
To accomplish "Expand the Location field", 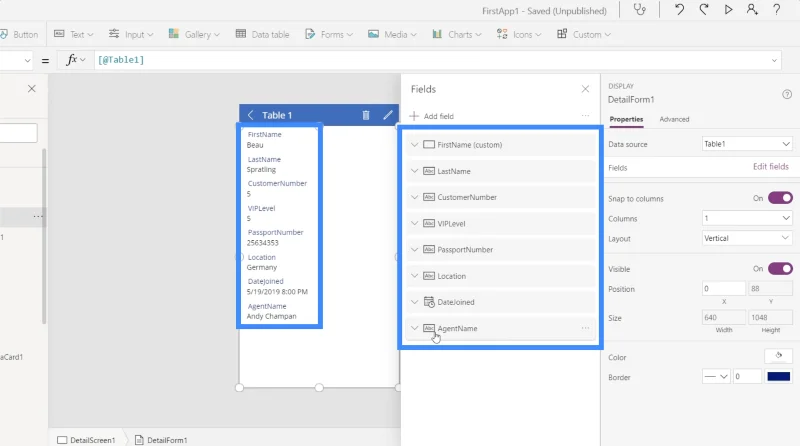I will 414,276.
